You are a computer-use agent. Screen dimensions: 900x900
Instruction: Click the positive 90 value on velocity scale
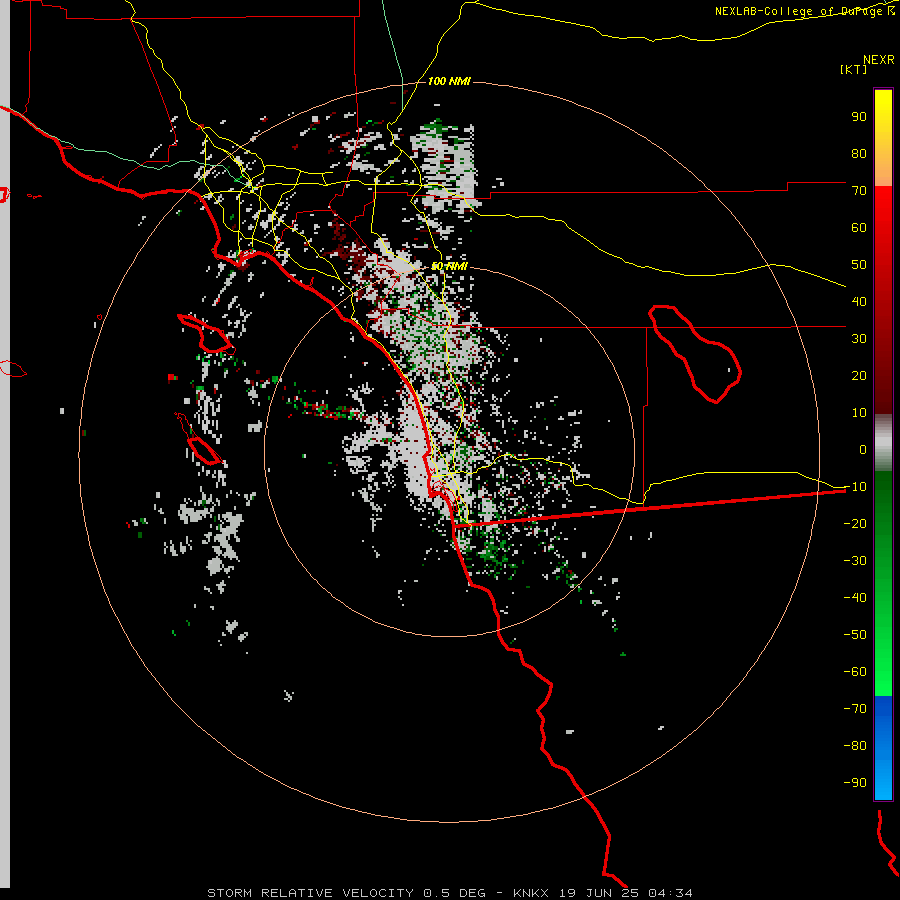pos(859,117)
